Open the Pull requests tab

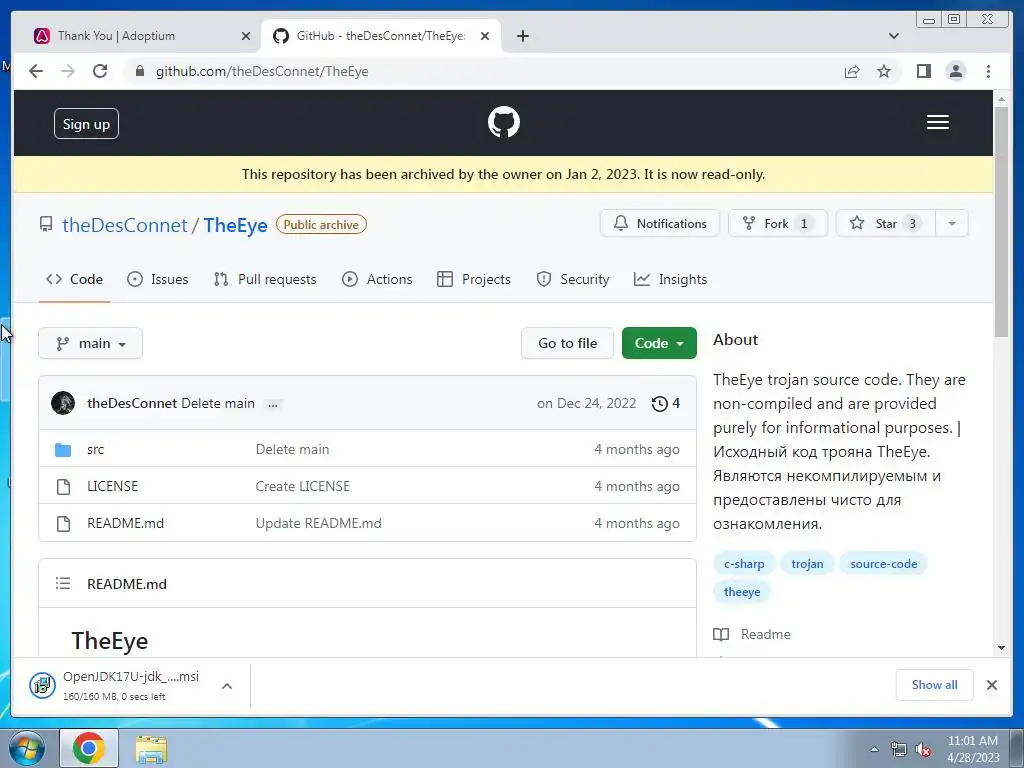pyautogui.click(x=264, y=280)
